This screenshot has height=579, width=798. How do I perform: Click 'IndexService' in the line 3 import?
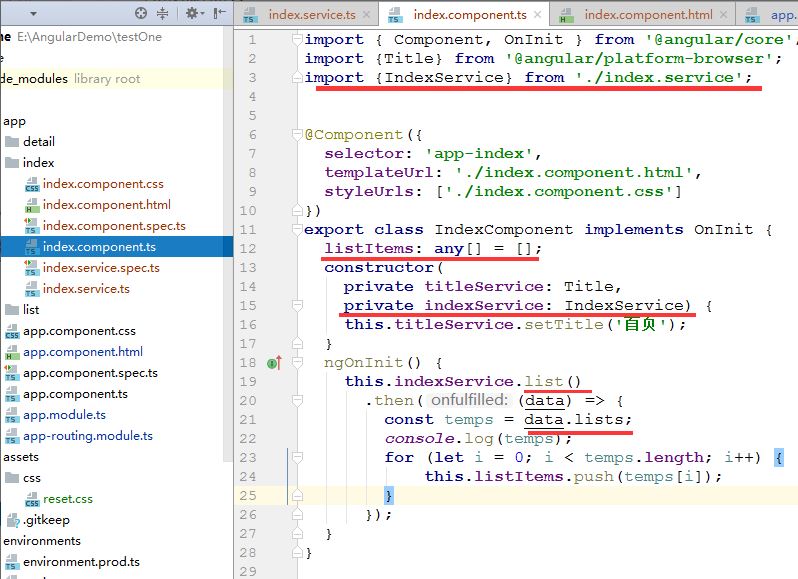(x=444, y=77)
